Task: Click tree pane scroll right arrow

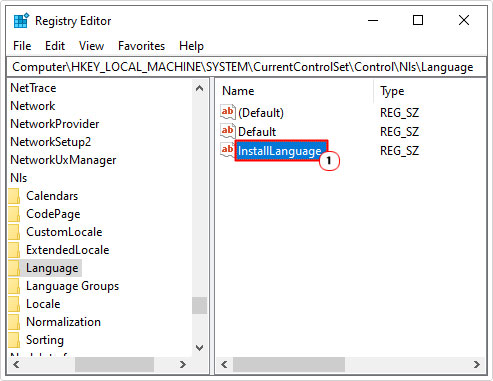Action: pyautogui.click(x=182, y=364)
